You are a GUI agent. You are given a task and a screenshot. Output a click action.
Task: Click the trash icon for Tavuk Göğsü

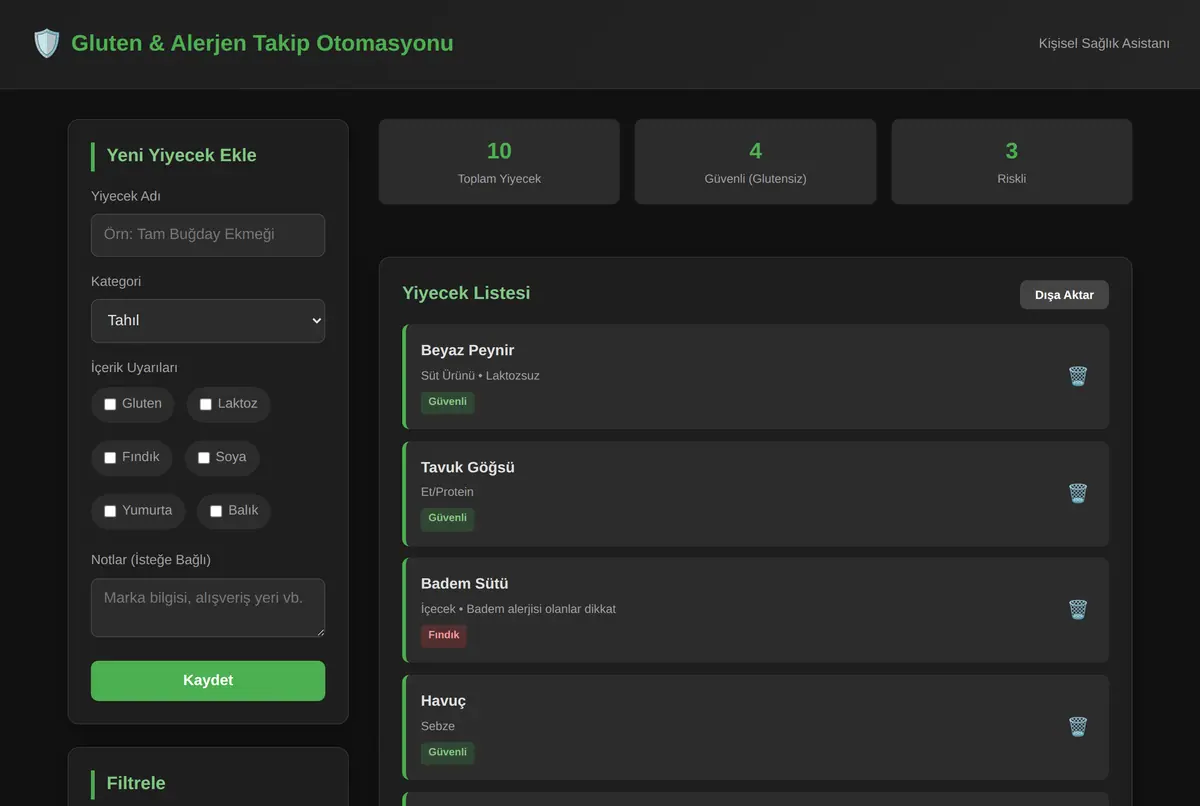pos(1077,493)
